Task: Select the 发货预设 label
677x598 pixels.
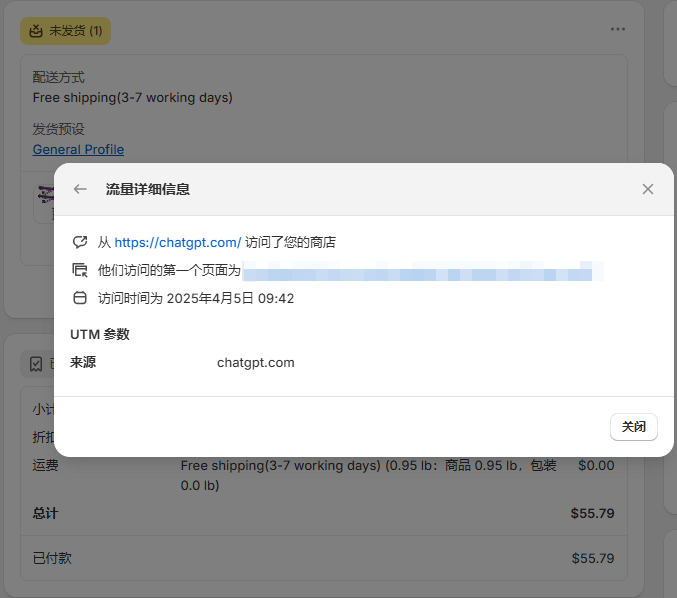Action: [59, 129]
